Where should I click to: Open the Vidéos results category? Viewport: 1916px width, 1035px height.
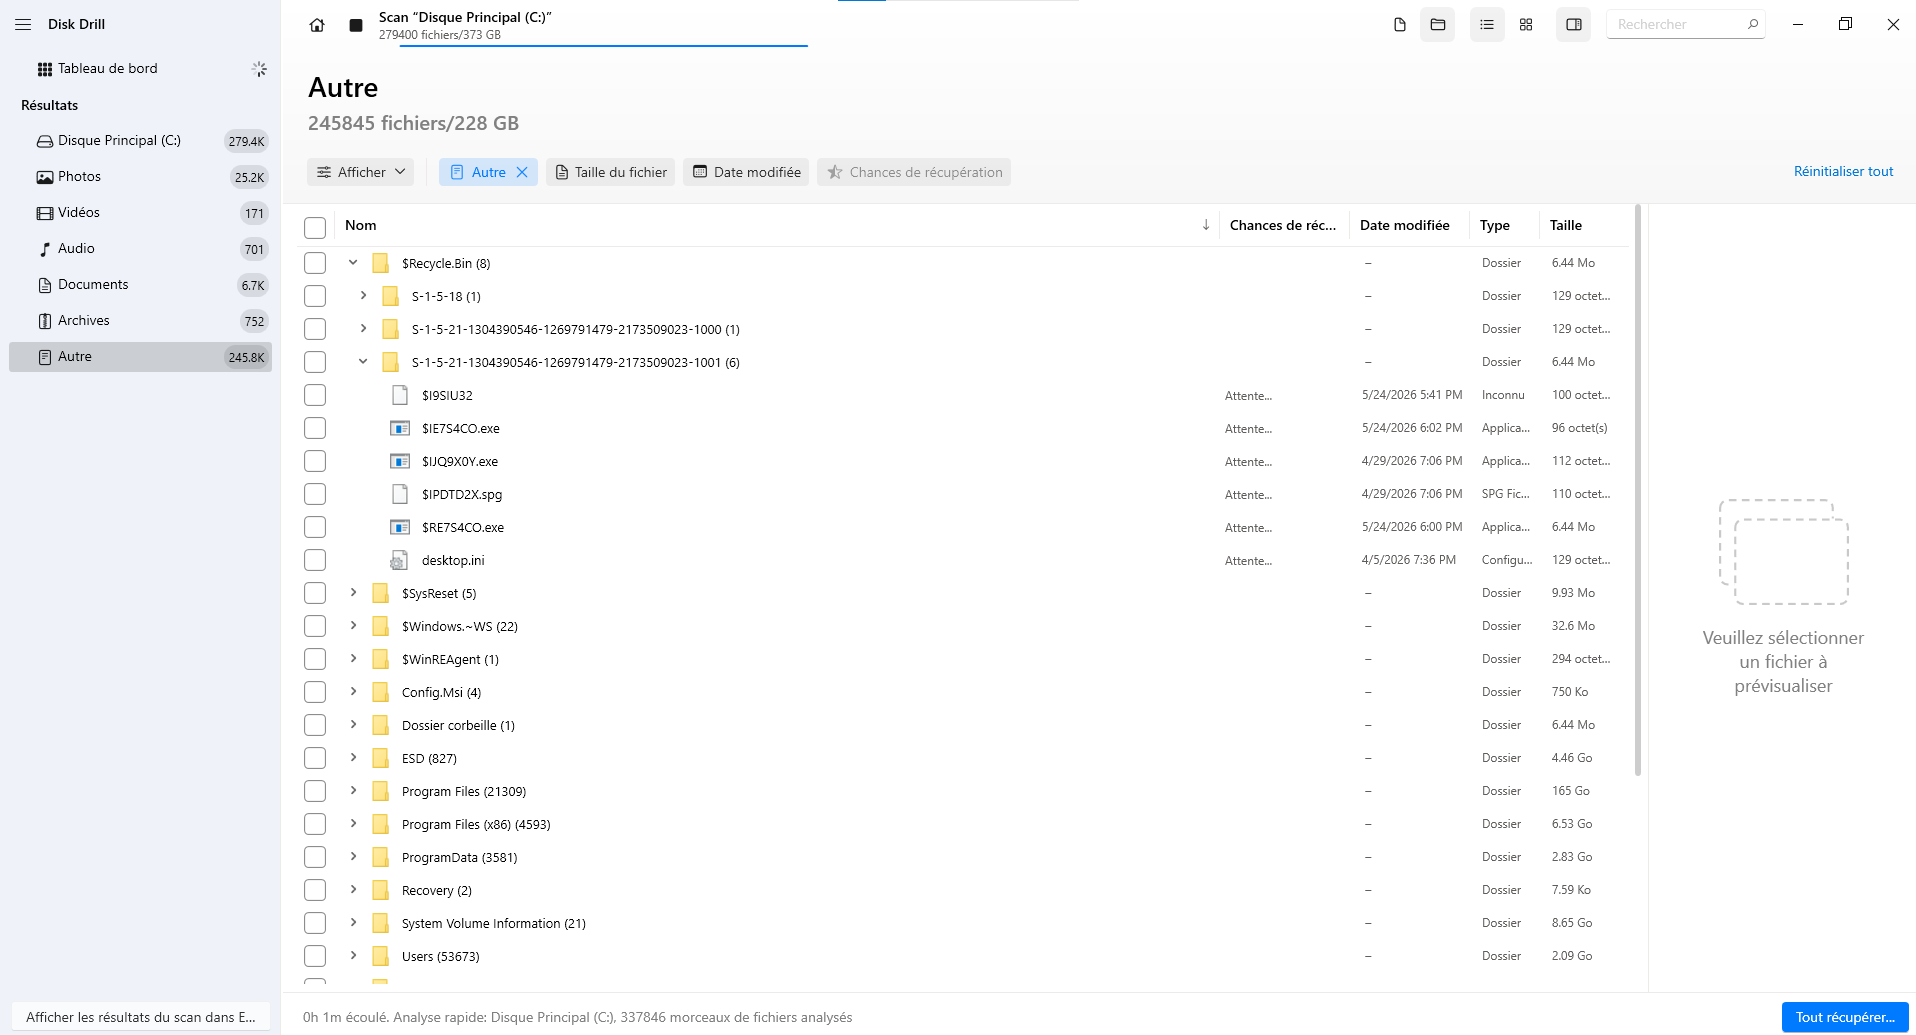(140, 213)
